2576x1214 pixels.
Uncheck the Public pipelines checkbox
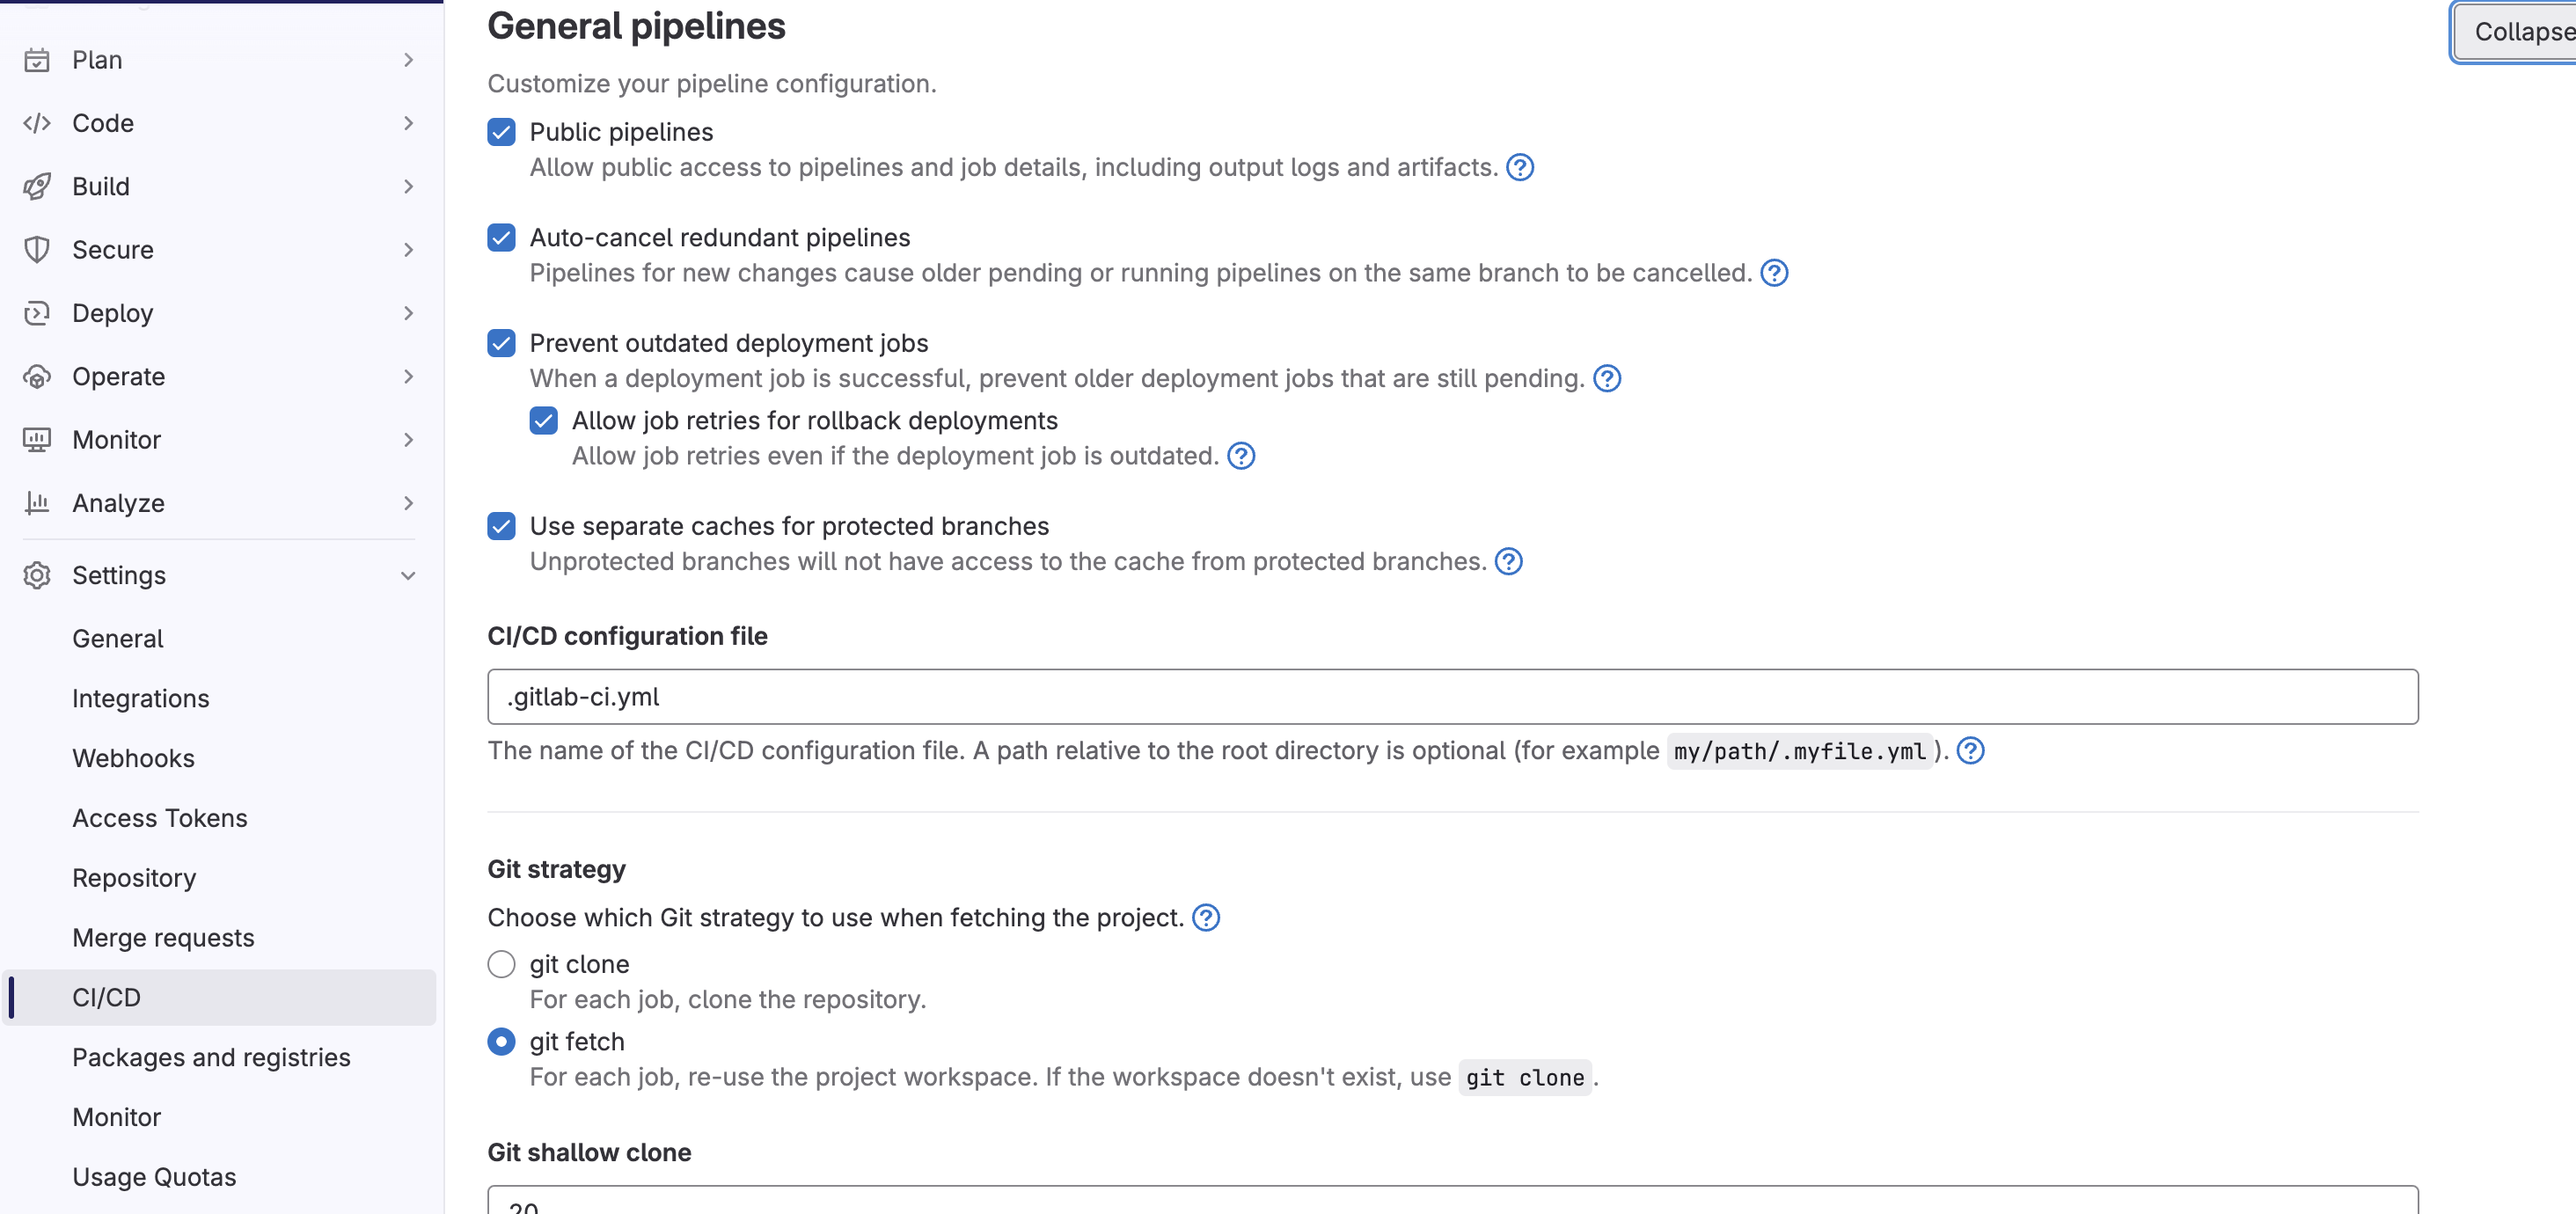(x=501, y=132)
